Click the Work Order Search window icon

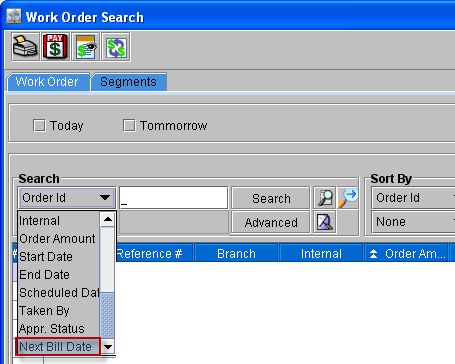tap(14, 16)
